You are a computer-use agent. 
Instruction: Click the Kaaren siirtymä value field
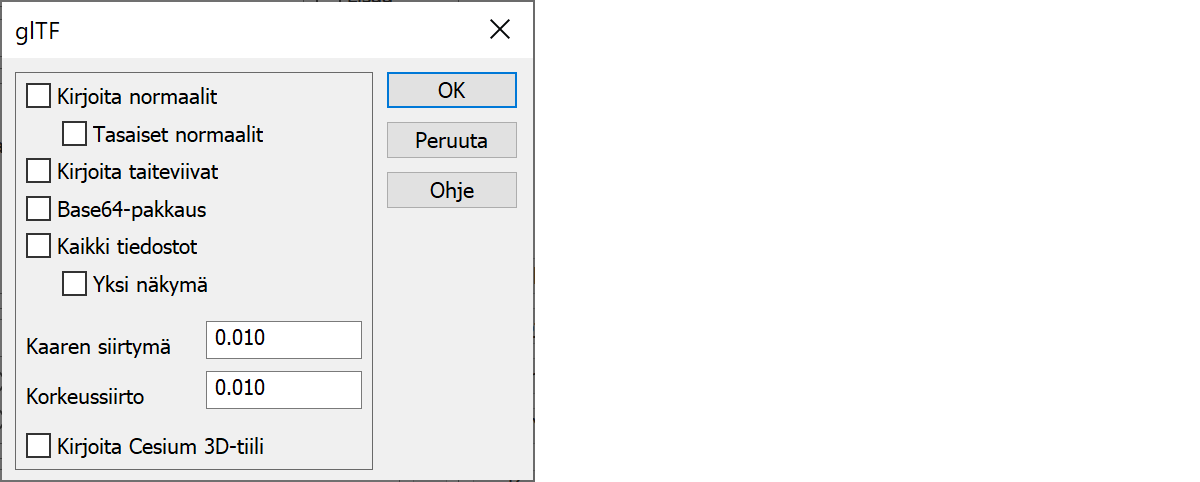pos(283,340)
